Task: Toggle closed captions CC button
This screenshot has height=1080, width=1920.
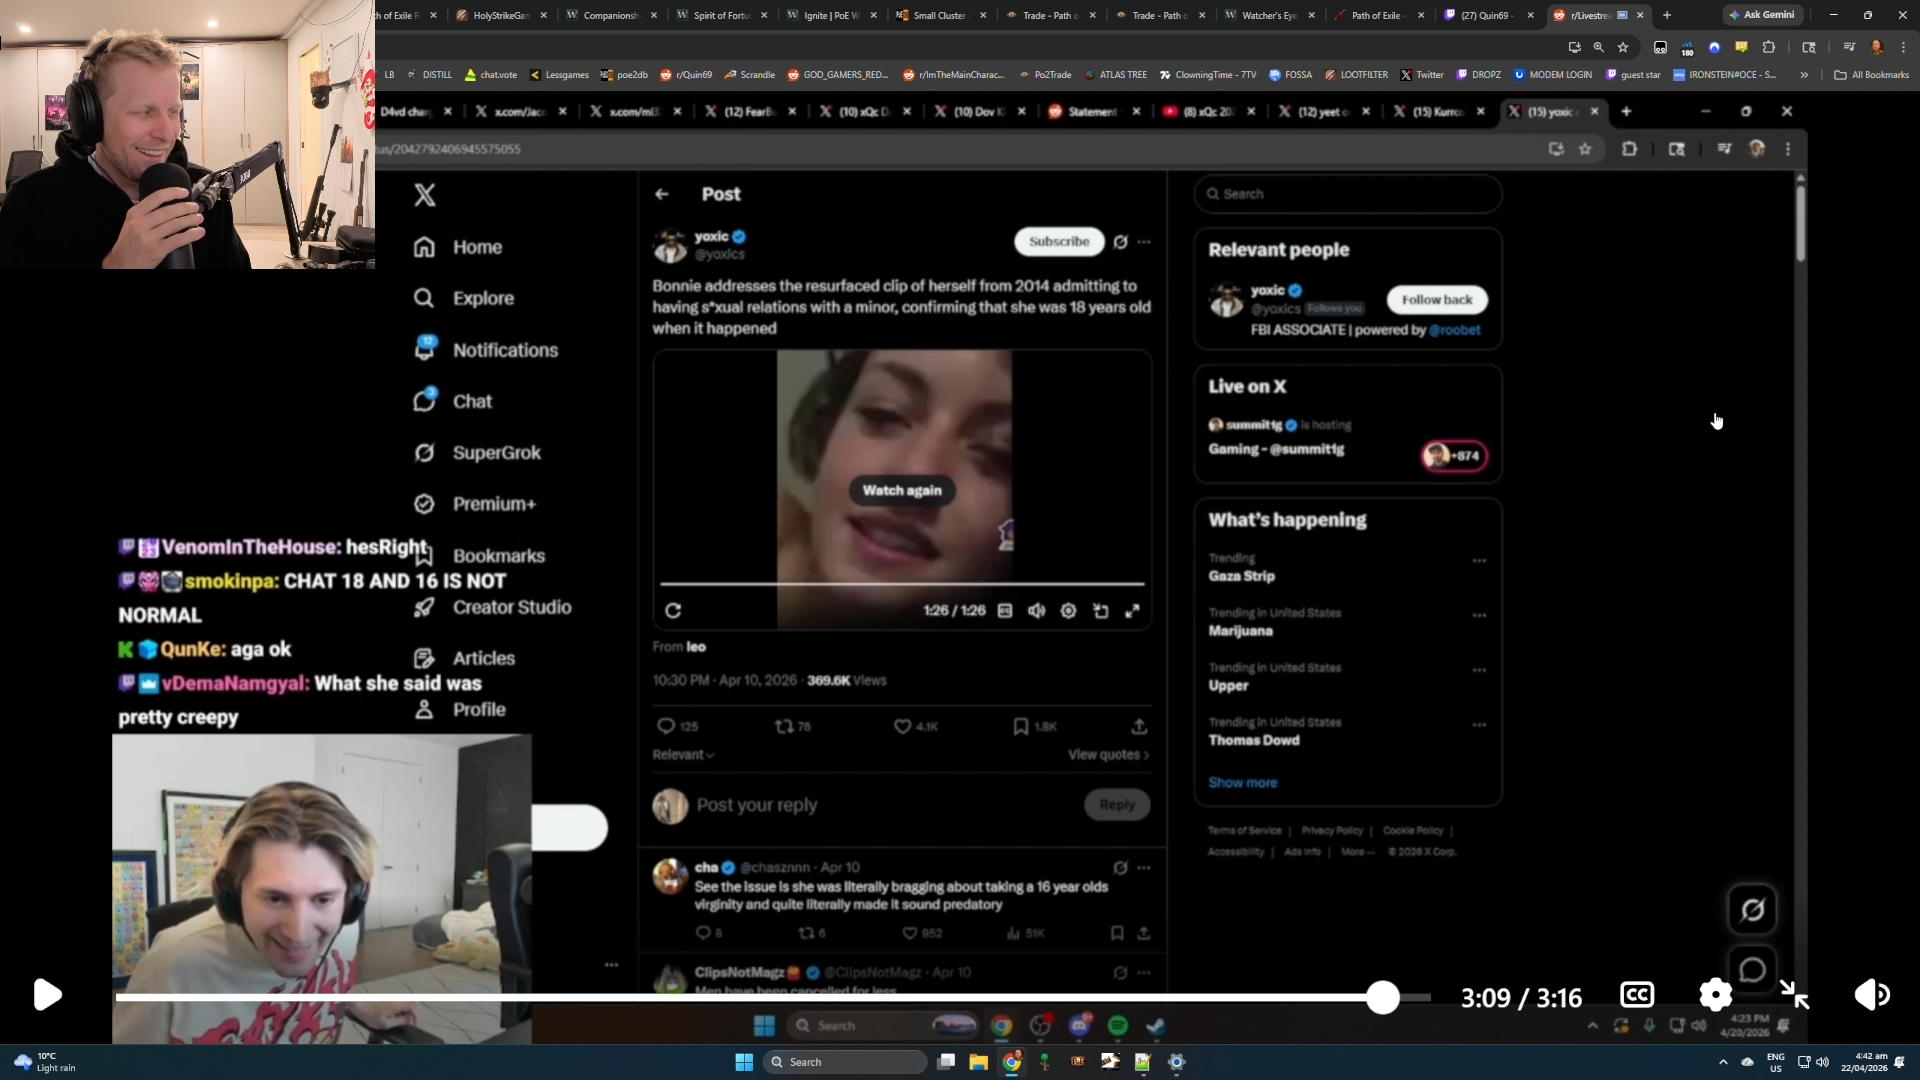Action: coord(1637,995)
